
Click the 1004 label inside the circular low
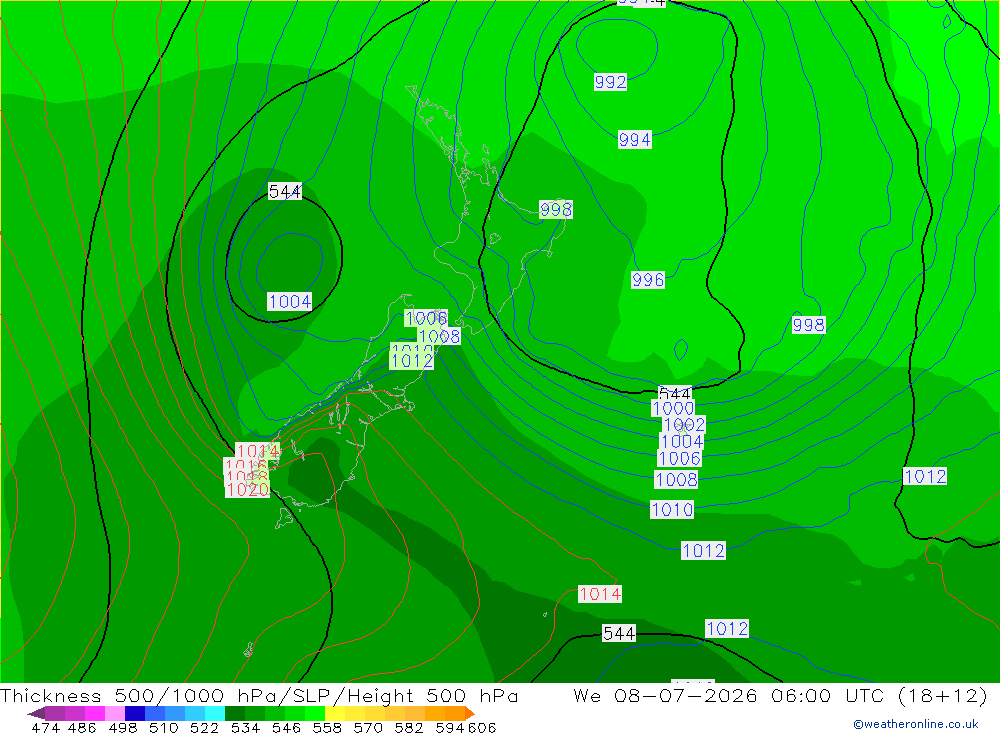[289, 302]
